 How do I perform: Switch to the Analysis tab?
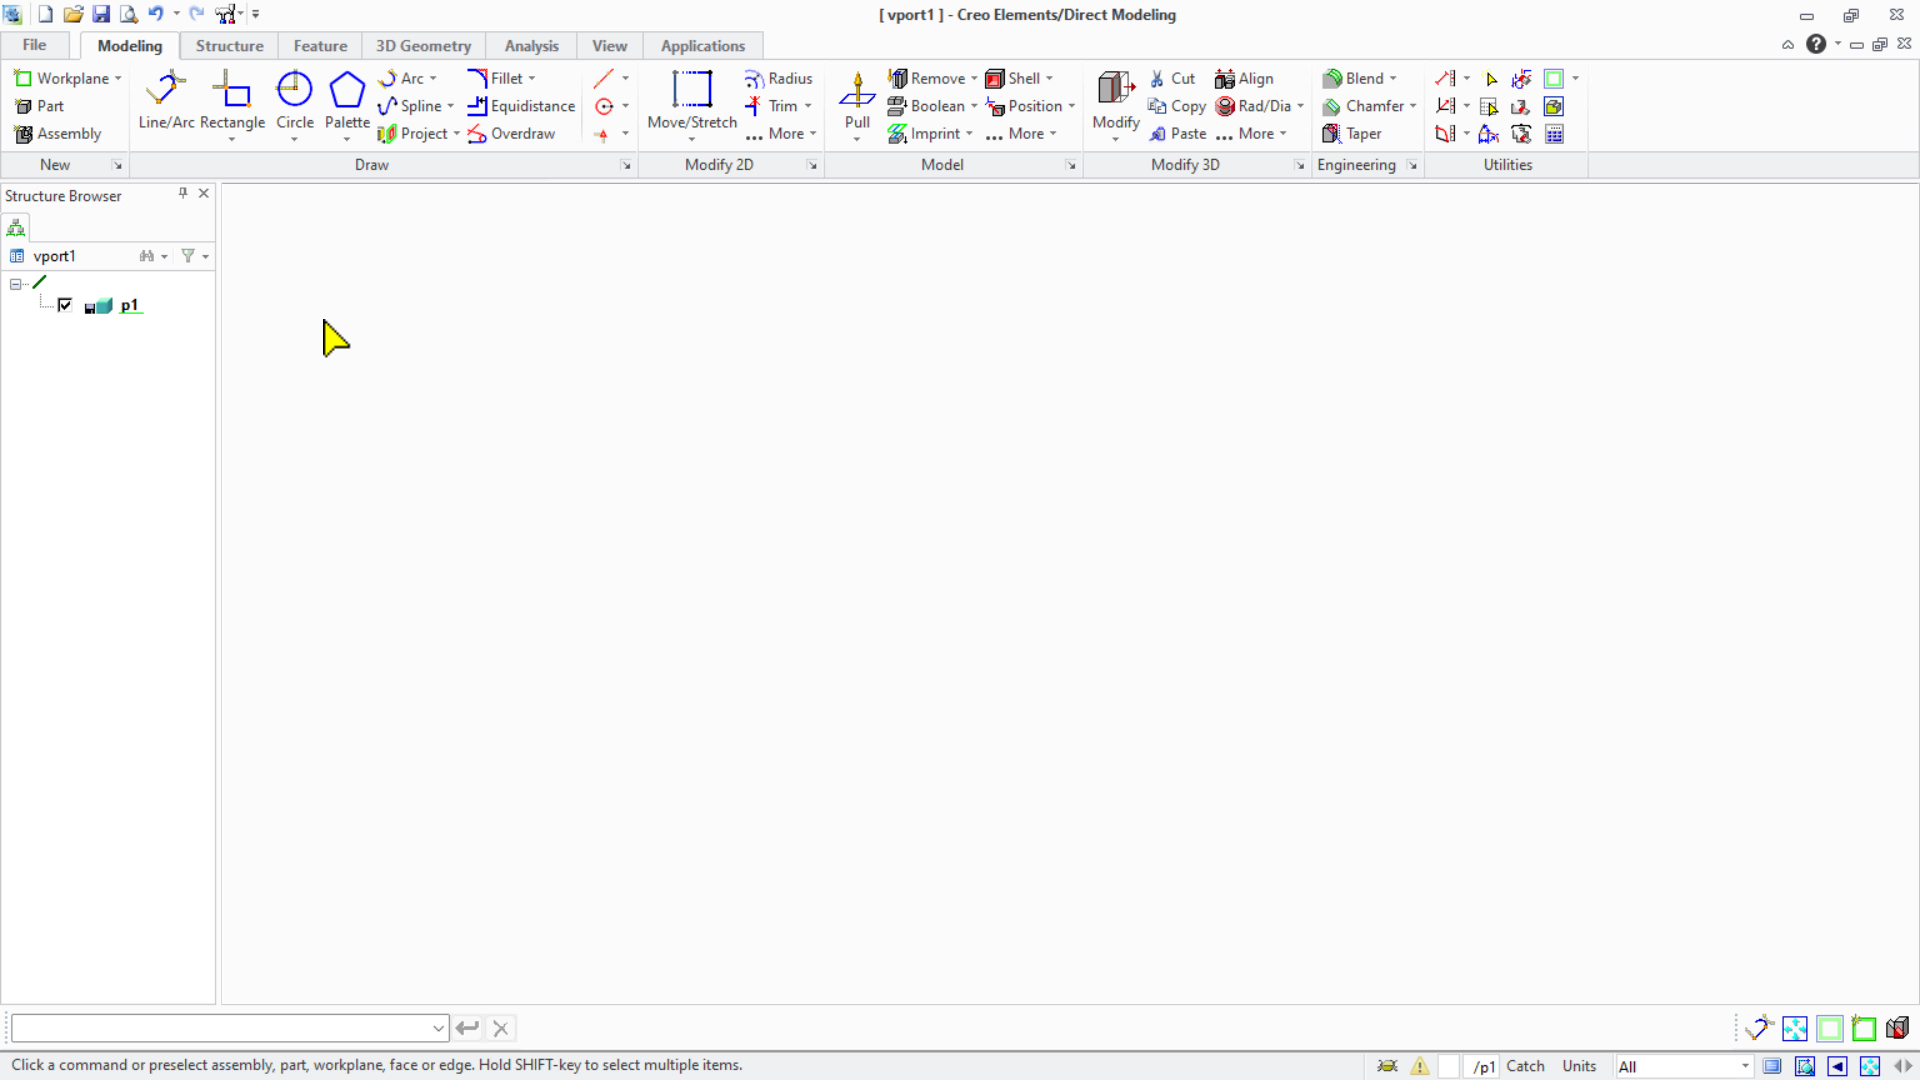(531, 46)
